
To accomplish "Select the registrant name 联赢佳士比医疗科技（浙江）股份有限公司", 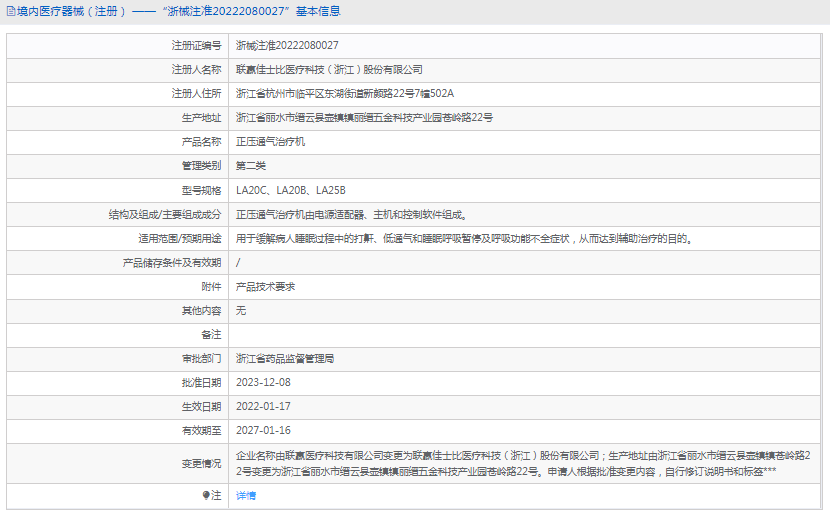I will (329, 69).
